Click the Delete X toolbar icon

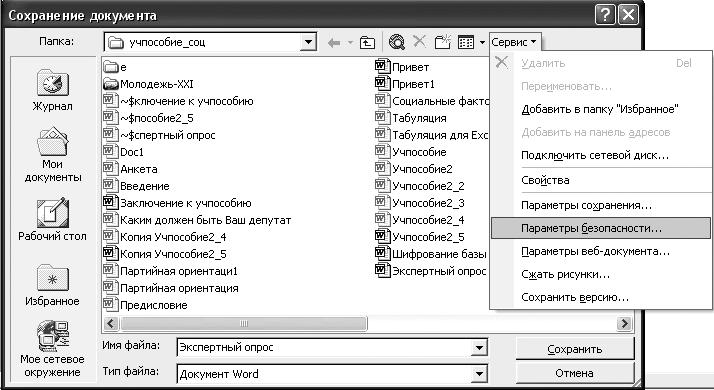tap(419, 41)
